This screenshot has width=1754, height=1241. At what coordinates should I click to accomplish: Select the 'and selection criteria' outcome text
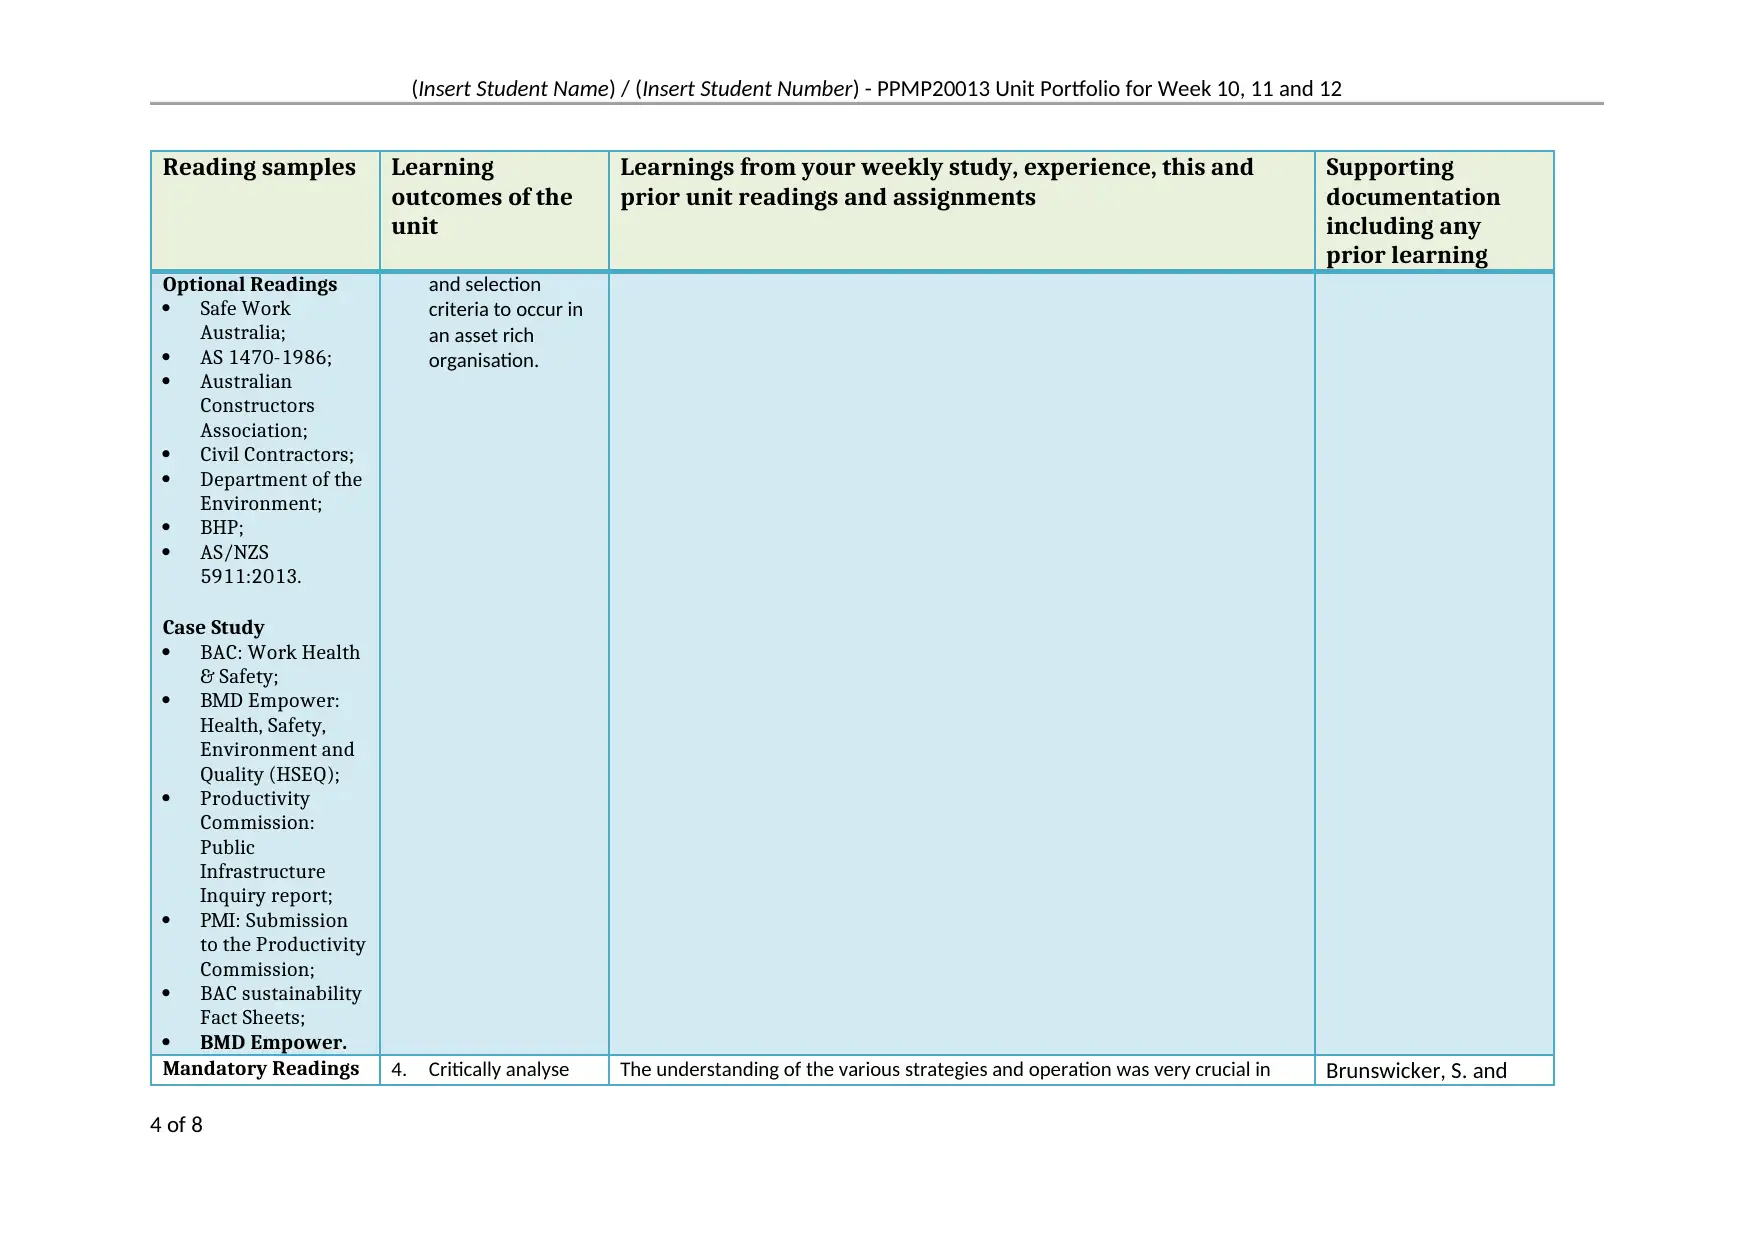(x=506, y=322)
